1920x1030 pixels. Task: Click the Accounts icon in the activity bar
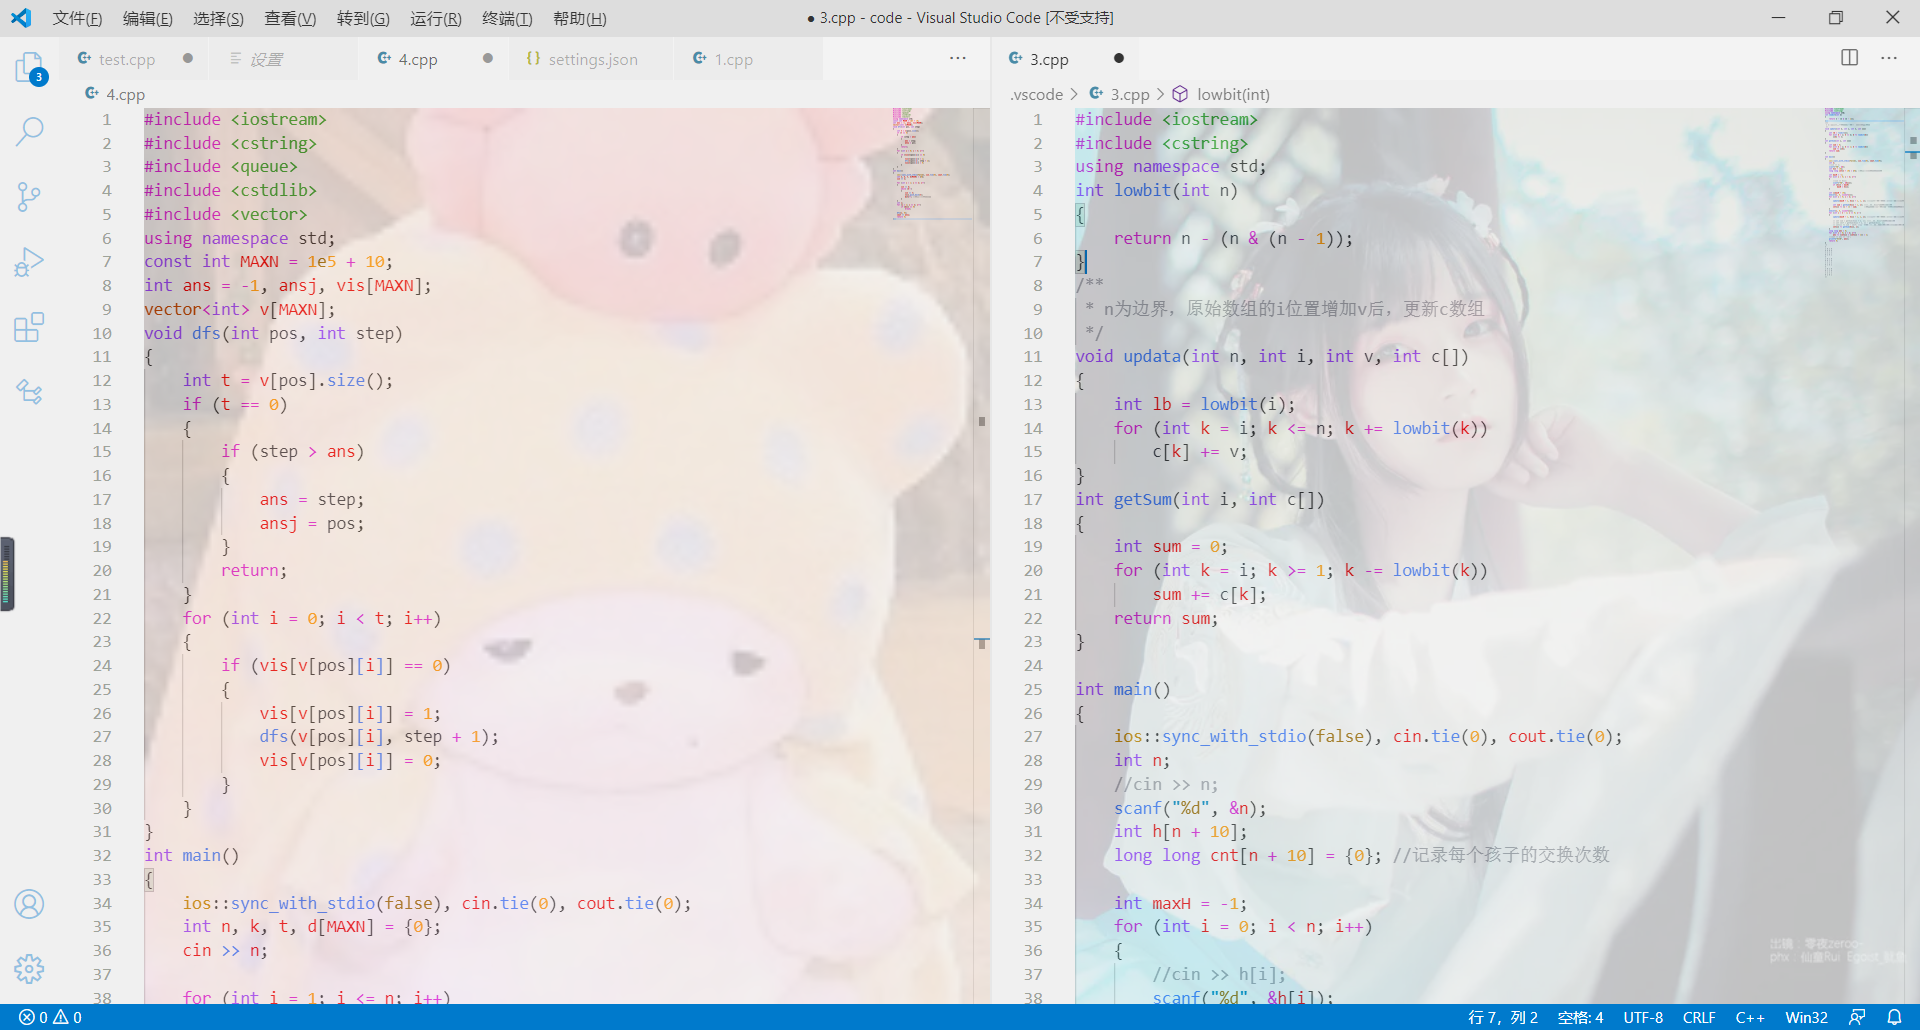pyautogui.click(x=29, y=904)
